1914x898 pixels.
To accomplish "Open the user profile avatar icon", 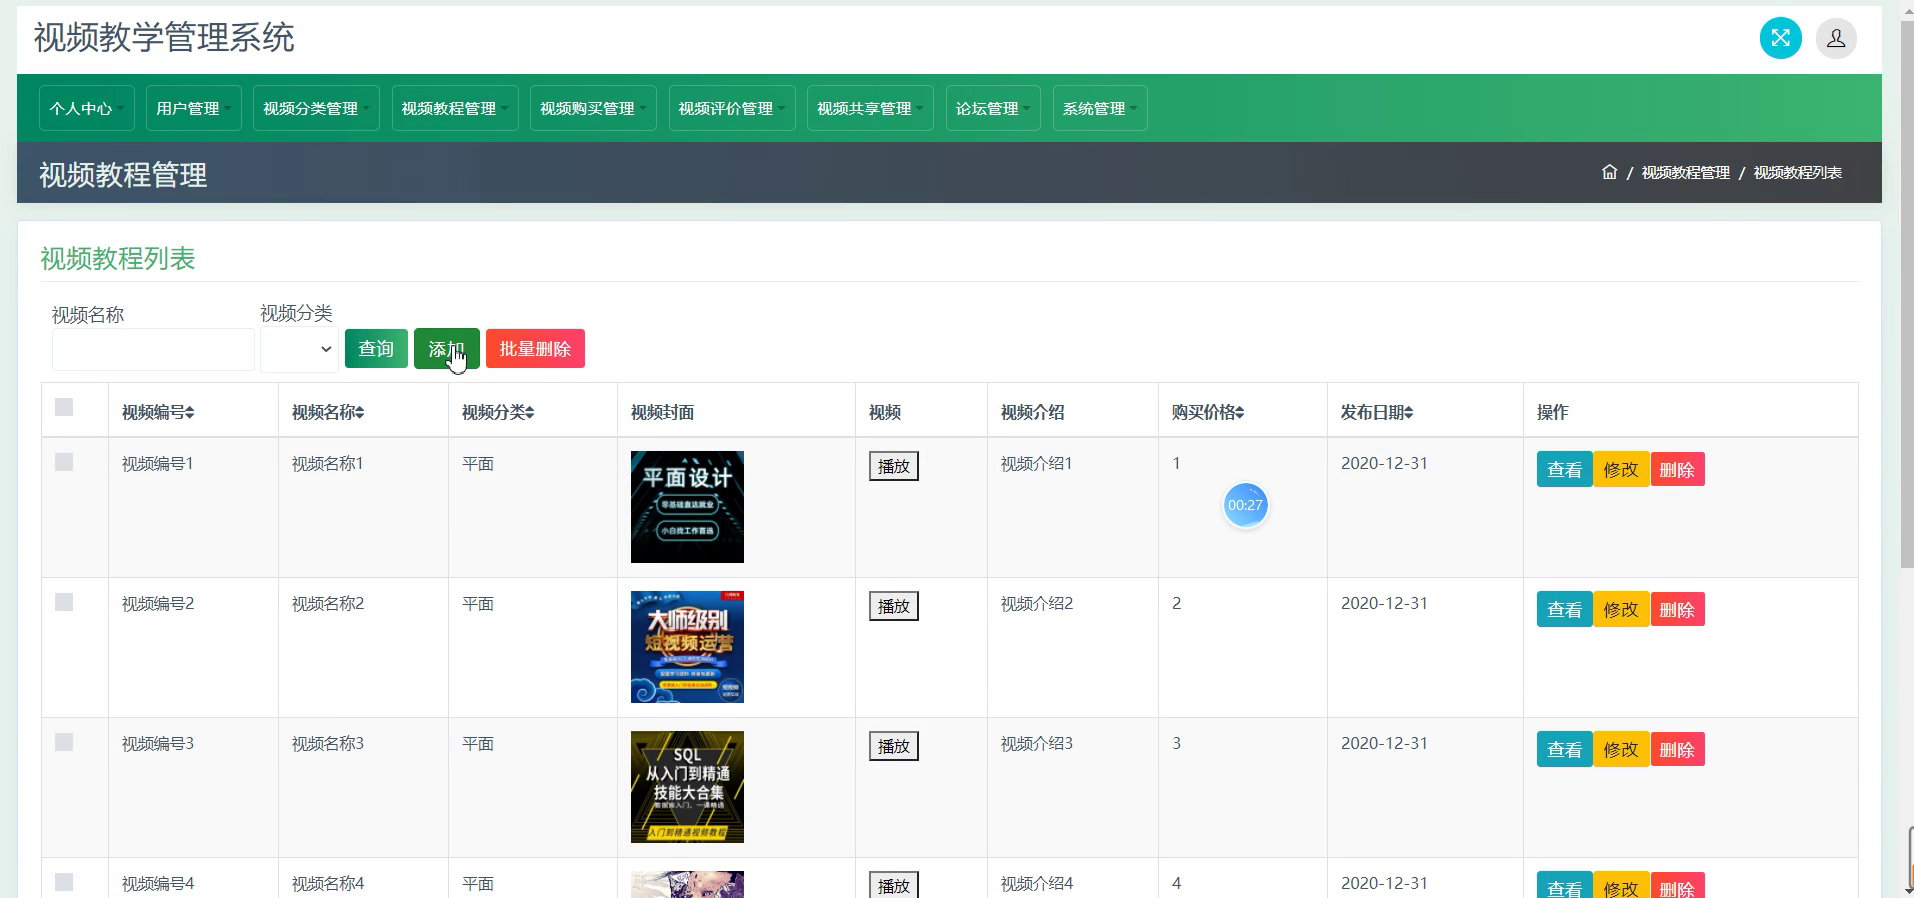I will click(x=1836, y=38).
